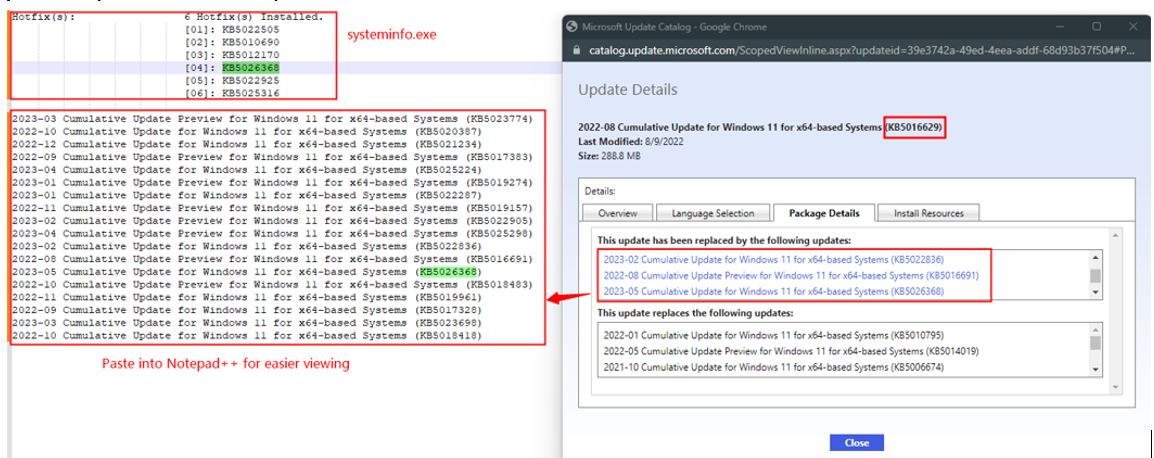This screenshot has height=458, width=1154.
Task: Click hotfix [02]: KB5010690 in Notepad++
Action: 233,42
